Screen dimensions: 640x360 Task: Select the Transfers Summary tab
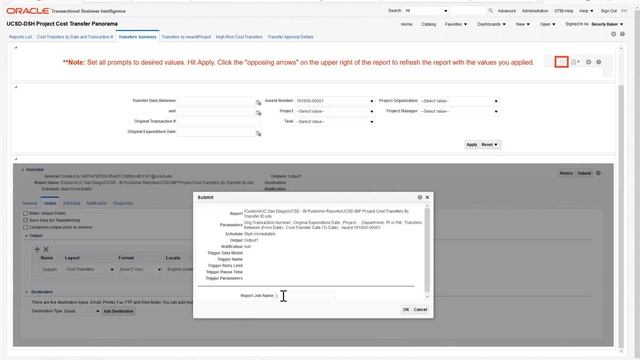138,37
